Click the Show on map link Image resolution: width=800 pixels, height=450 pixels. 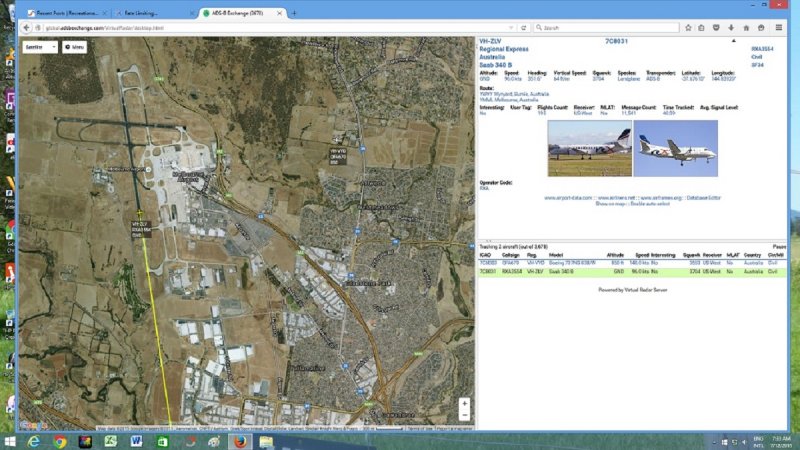[x=610, y=204]
